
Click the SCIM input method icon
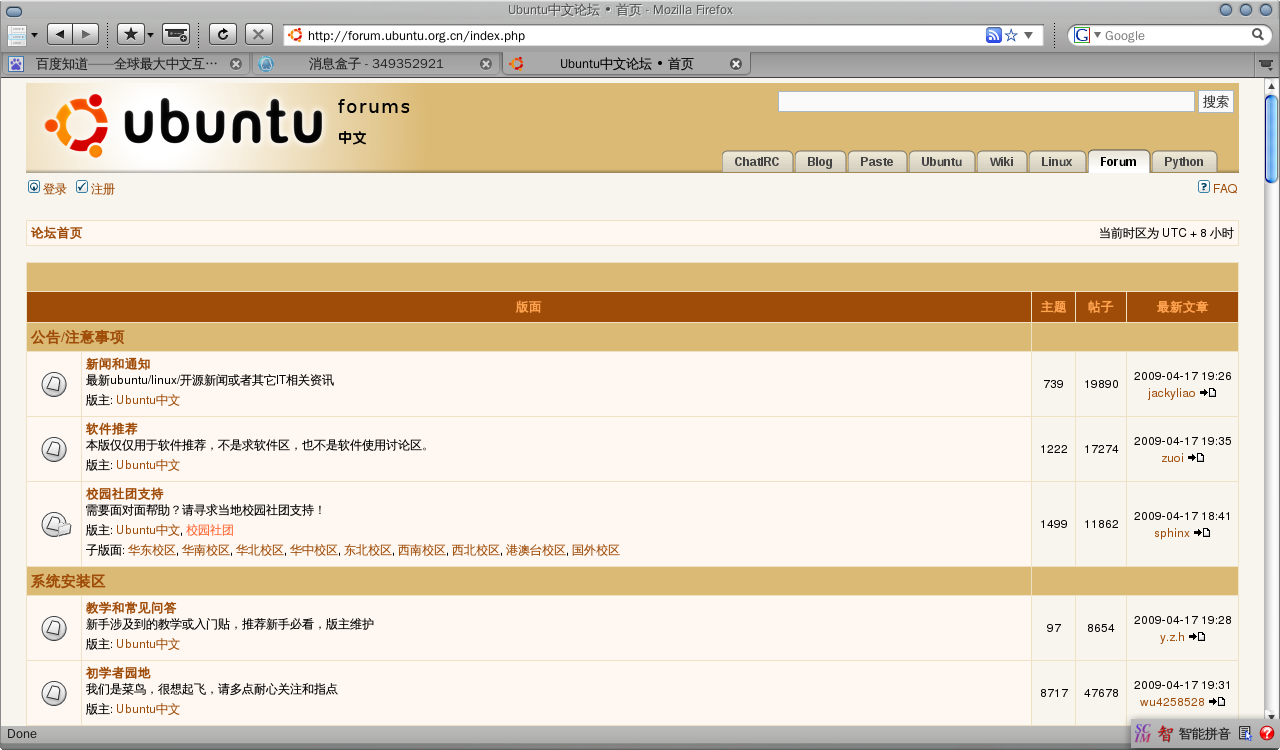click(x=1143, y=734)
